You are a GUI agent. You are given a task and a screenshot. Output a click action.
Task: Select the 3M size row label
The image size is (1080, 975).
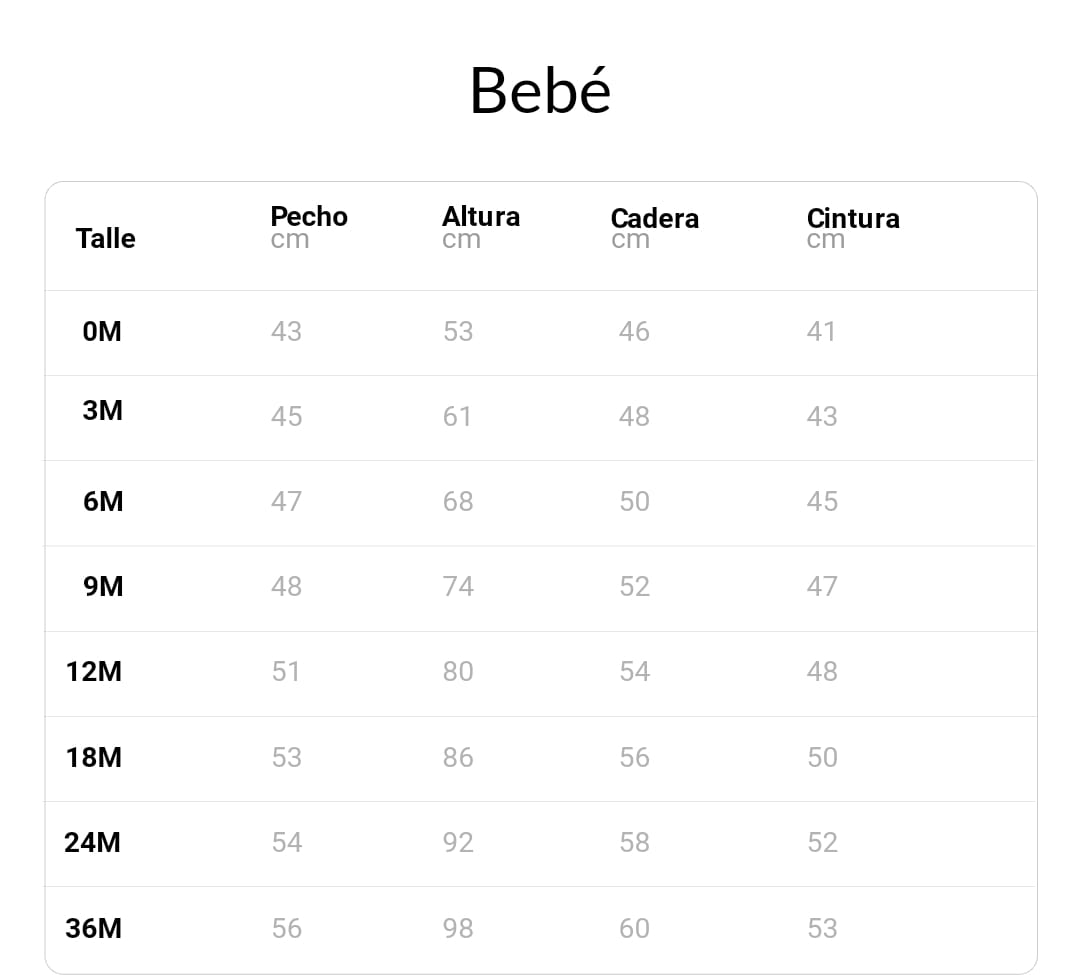point(102,410)
